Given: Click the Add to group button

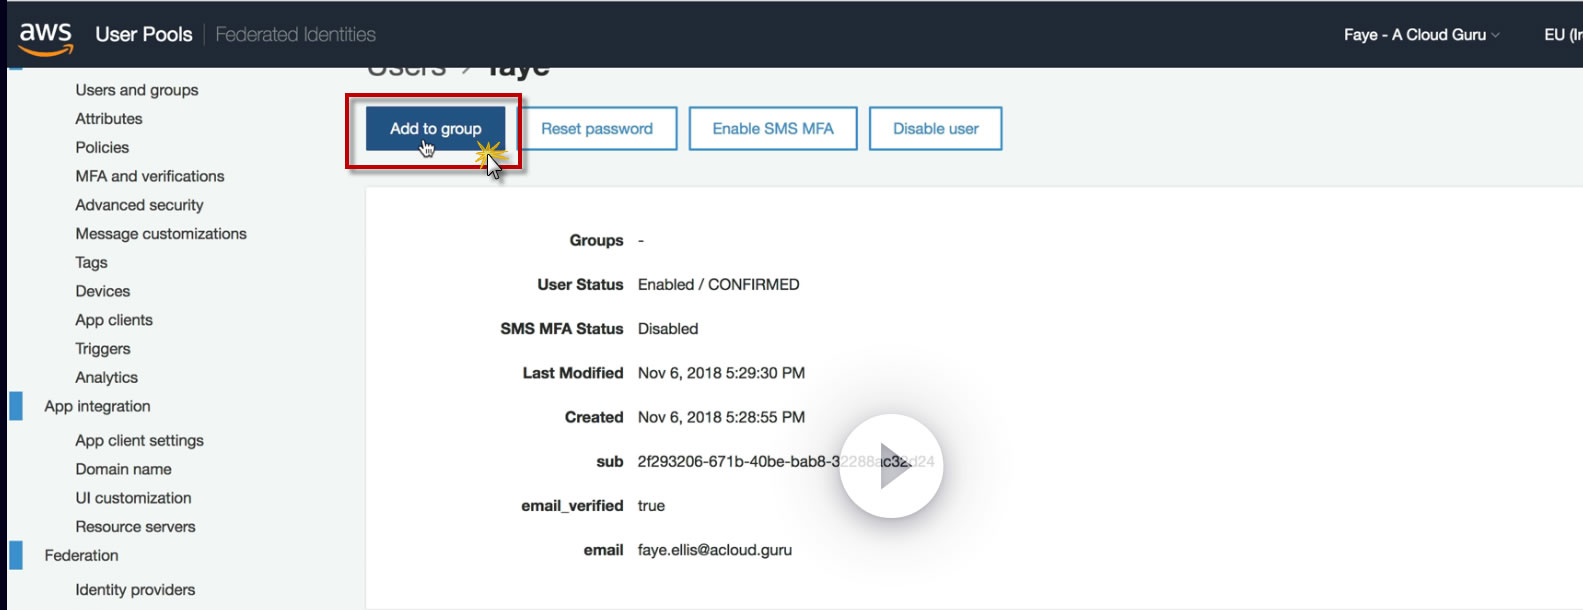Looking at the screenshot, I should point(435,129).
